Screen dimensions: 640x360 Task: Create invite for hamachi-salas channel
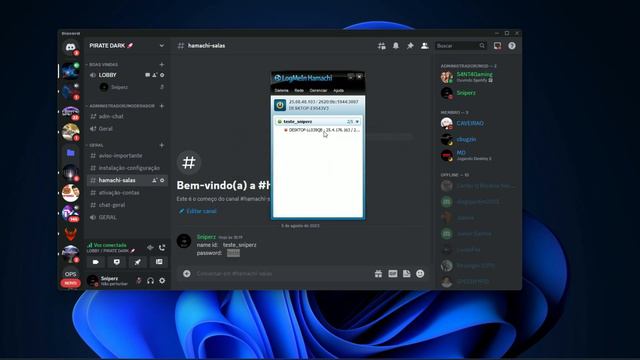click(155, 180)
